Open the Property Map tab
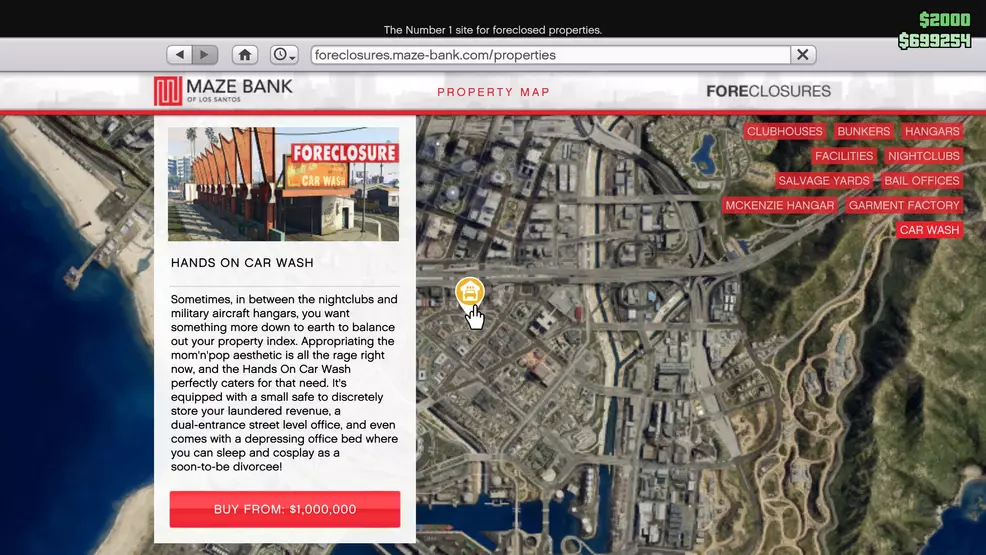Image resolution: width=986 pixels, height=555 pixels. pos(494,92)
